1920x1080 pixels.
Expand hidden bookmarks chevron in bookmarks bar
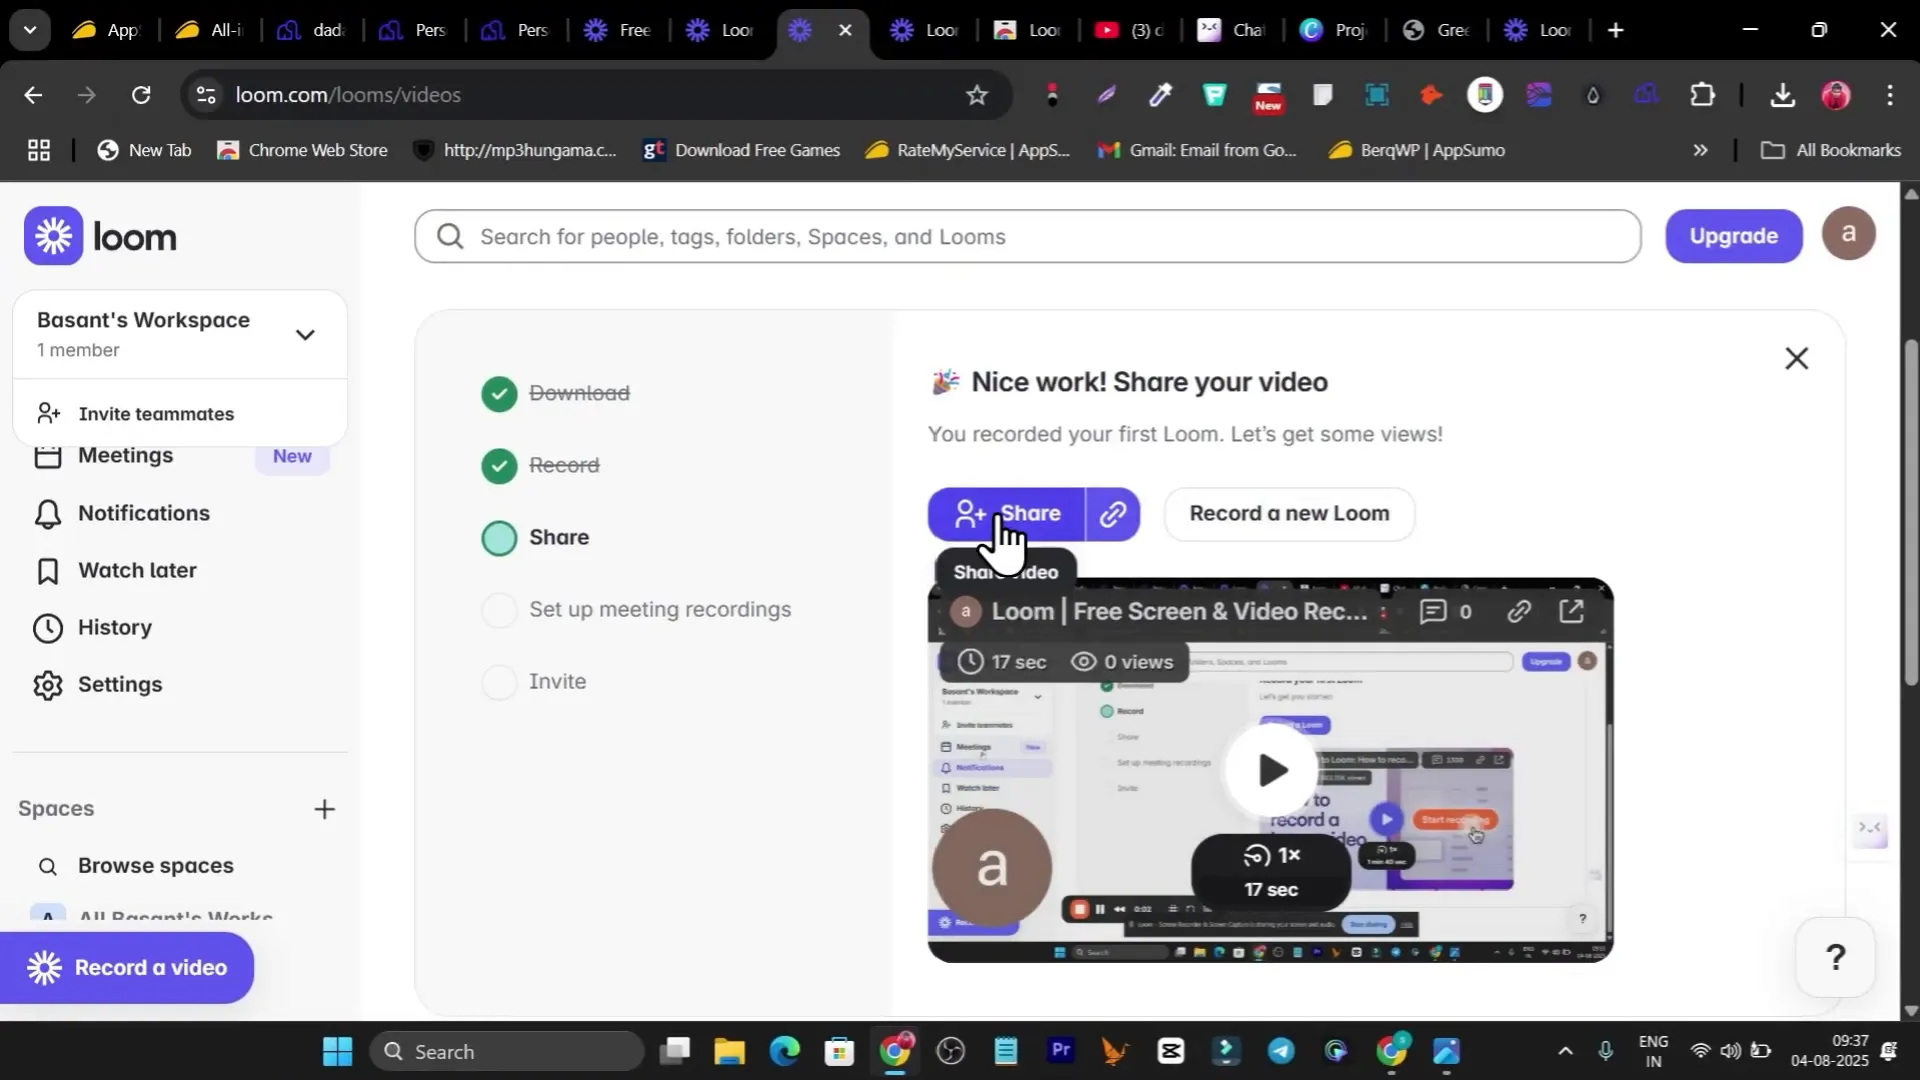tap(1700, 150)
